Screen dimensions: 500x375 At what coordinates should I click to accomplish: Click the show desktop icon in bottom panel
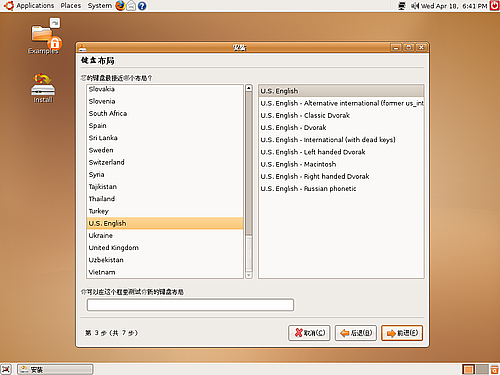[x=6, y=369]
